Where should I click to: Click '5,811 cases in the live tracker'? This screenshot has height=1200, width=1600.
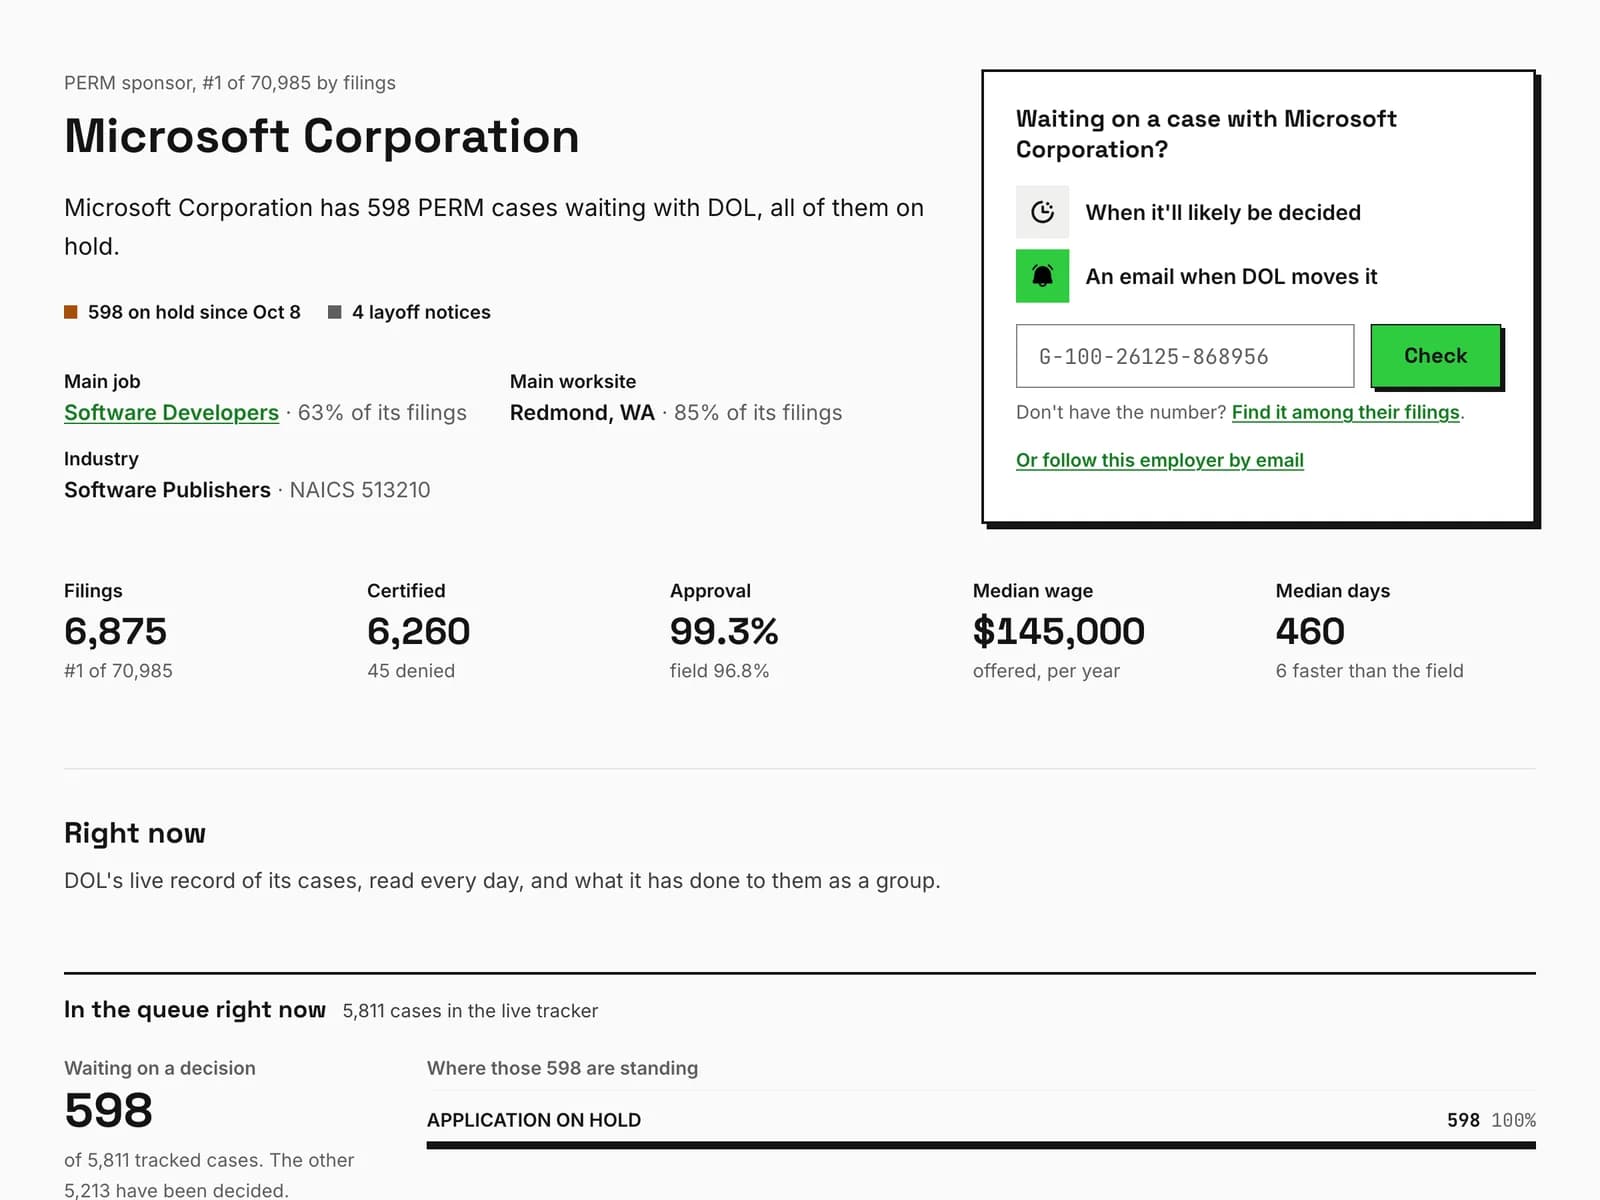tap(470, 1011)
